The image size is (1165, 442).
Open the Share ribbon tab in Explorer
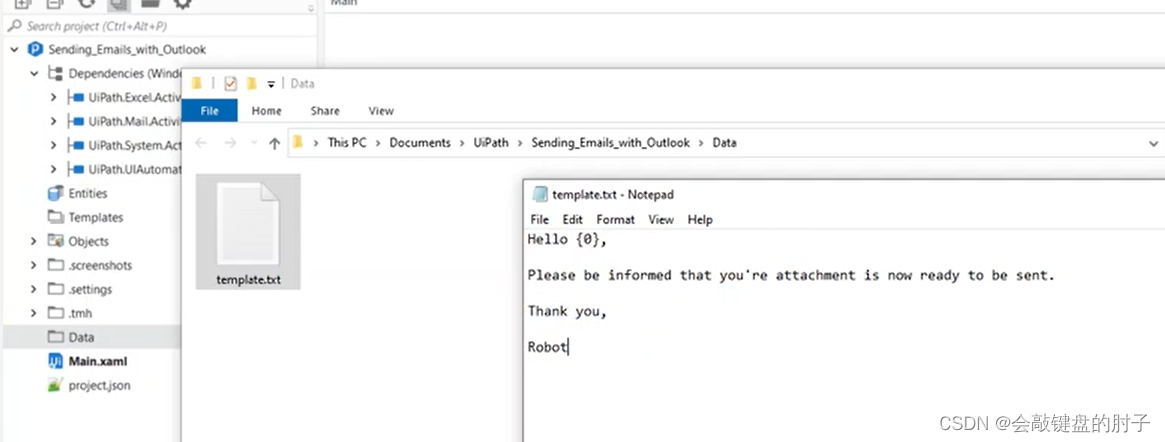click(325, 111)
